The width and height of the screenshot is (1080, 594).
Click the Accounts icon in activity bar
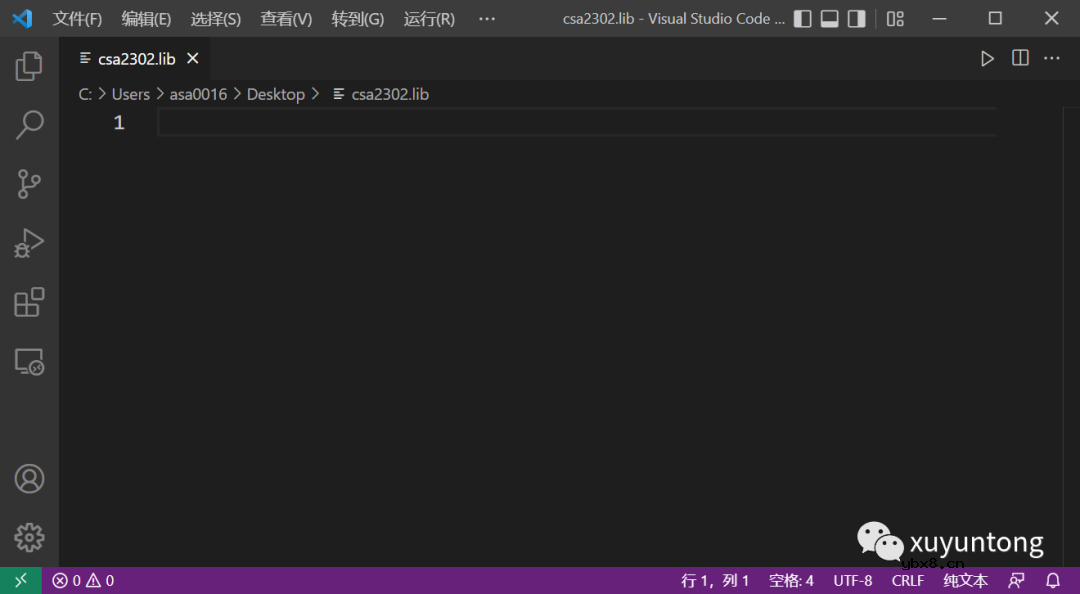29,479
